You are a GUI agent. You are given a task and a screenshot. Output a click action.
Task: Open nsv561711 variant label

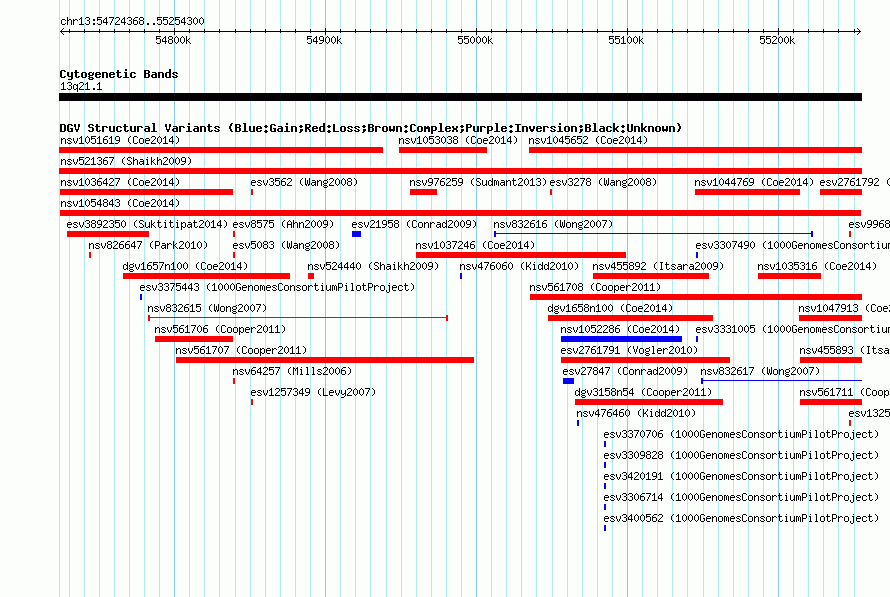[844, 392]
